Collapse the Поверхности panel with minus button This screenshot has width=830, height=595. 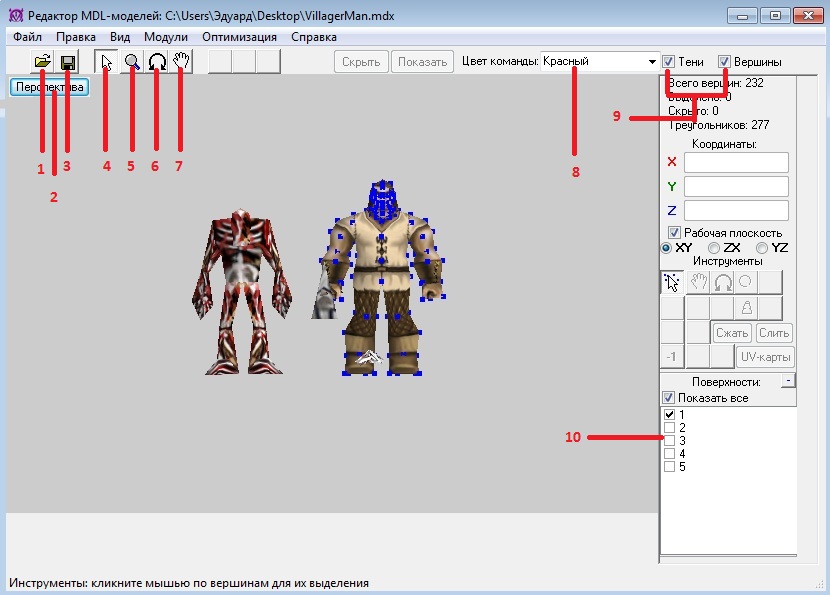788,381
